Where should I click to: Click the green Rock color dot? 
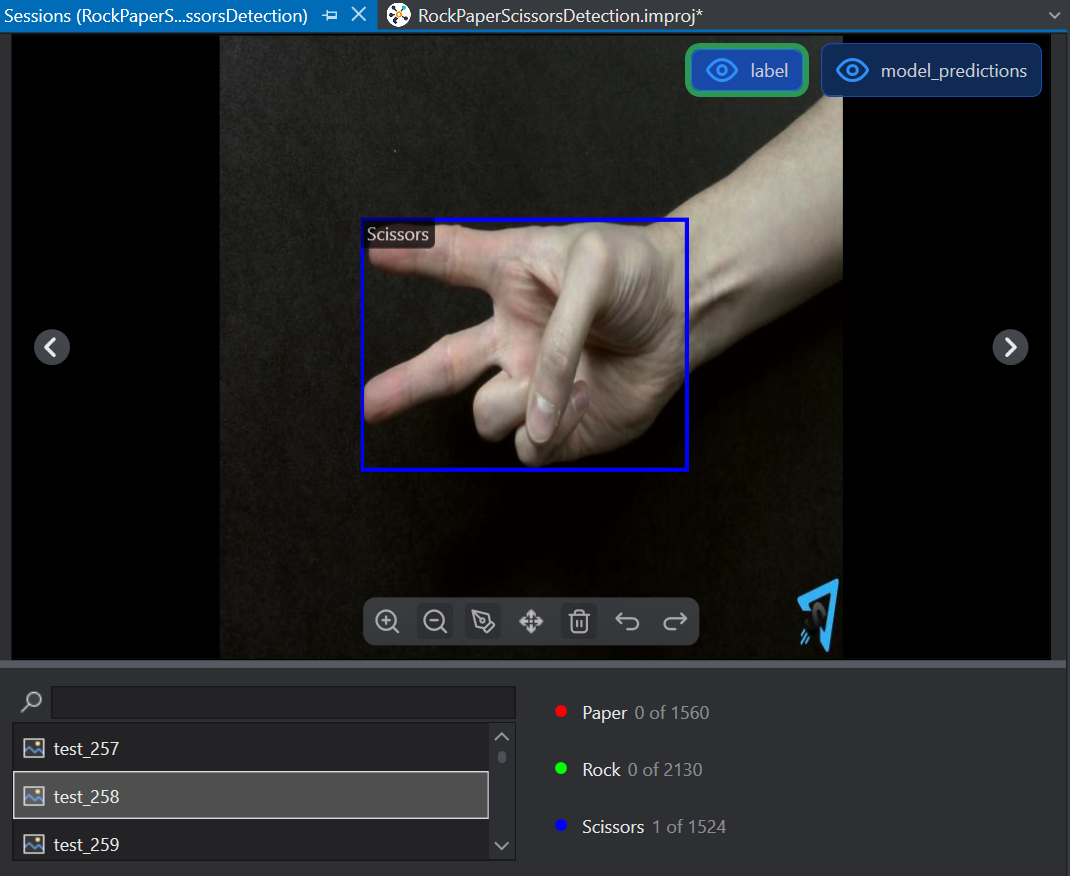(561, 768)
